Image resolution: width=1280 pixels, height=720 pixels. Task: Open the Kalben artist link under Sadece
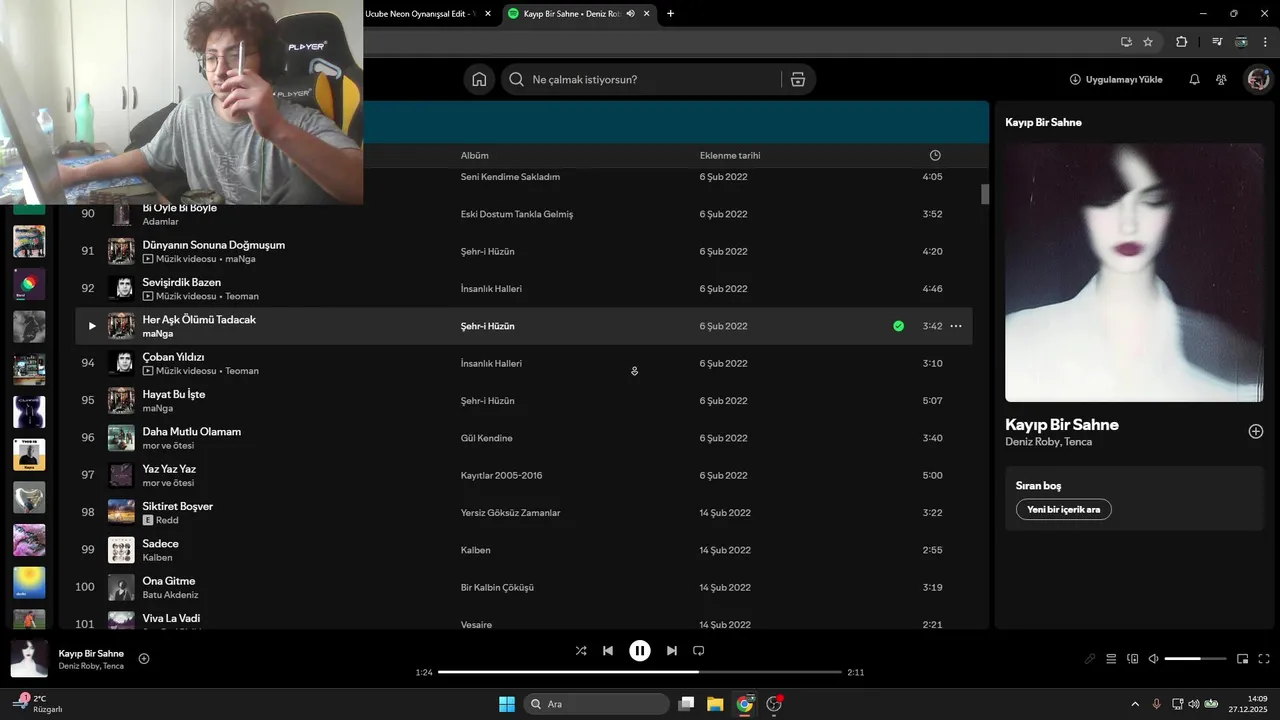pyautogui.click(x=157, y=558)
